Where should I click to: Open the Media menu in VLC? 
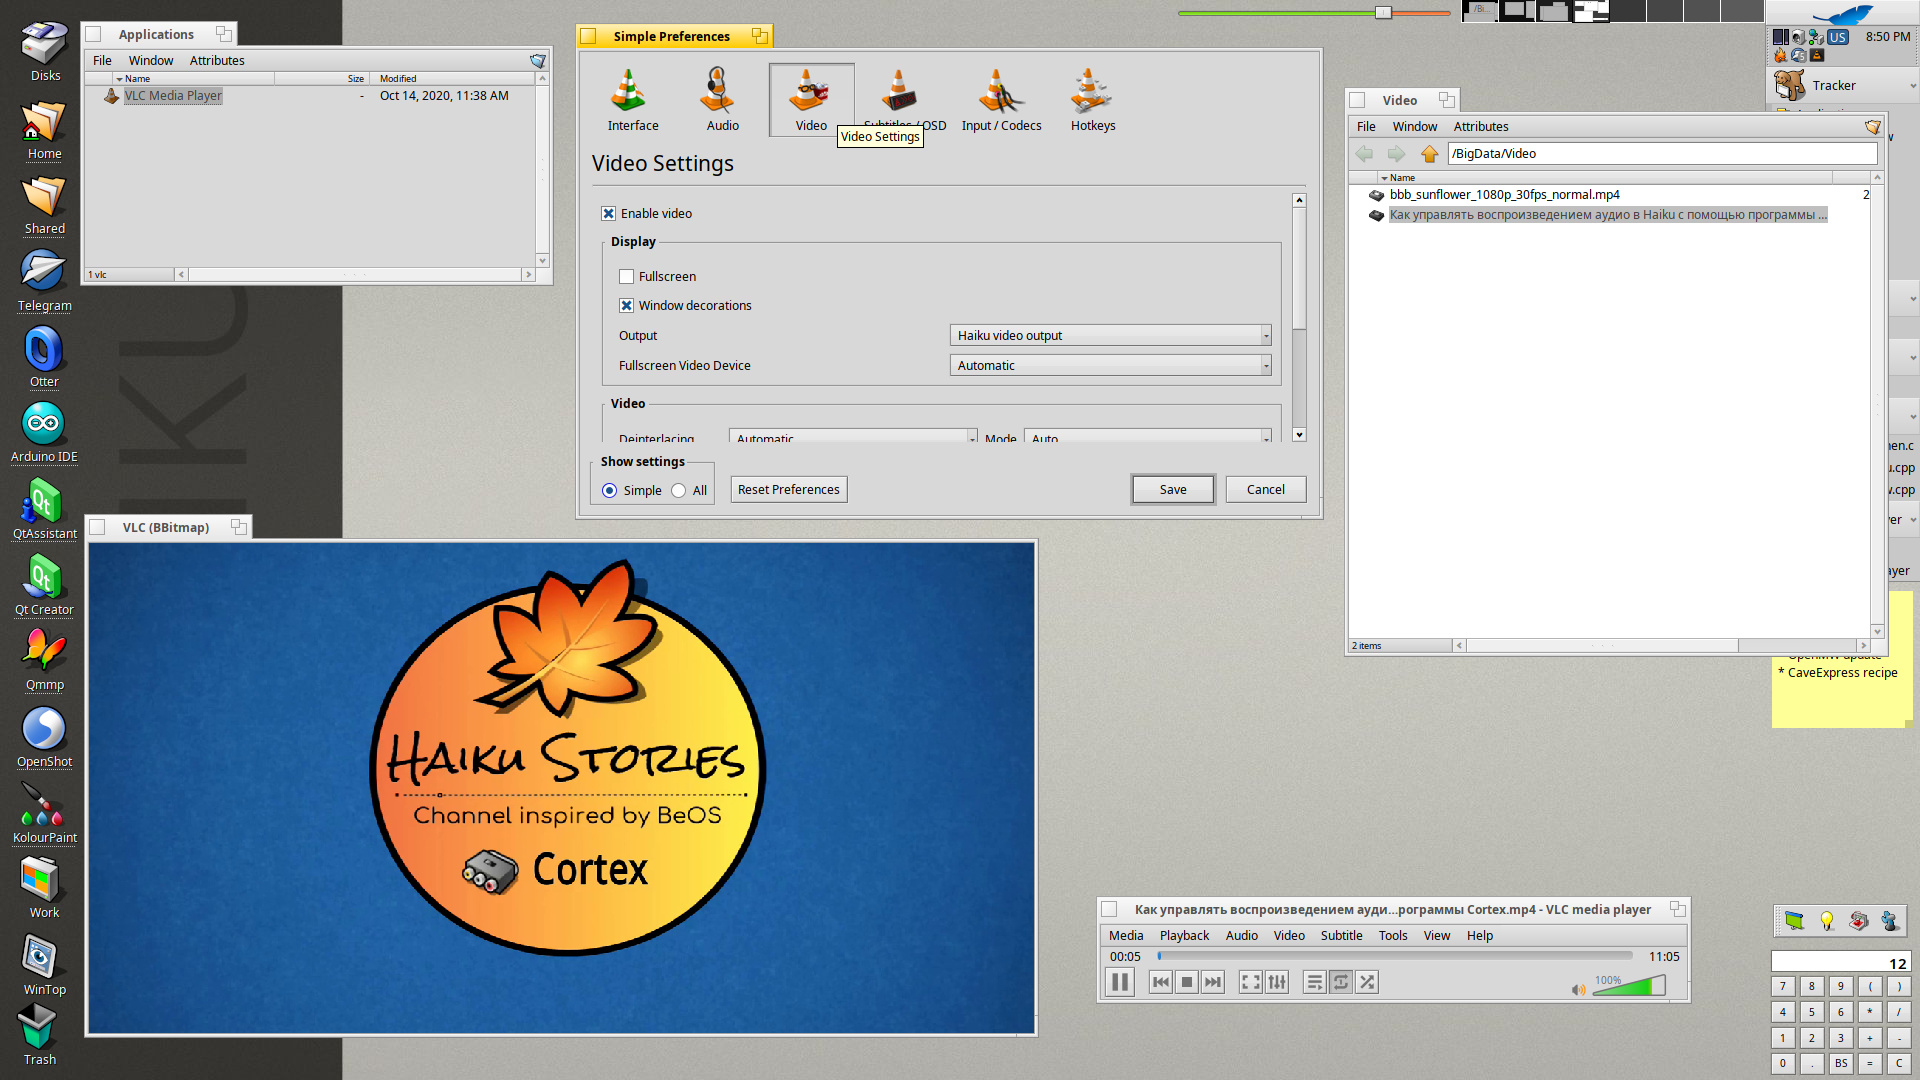[1125, 936]
